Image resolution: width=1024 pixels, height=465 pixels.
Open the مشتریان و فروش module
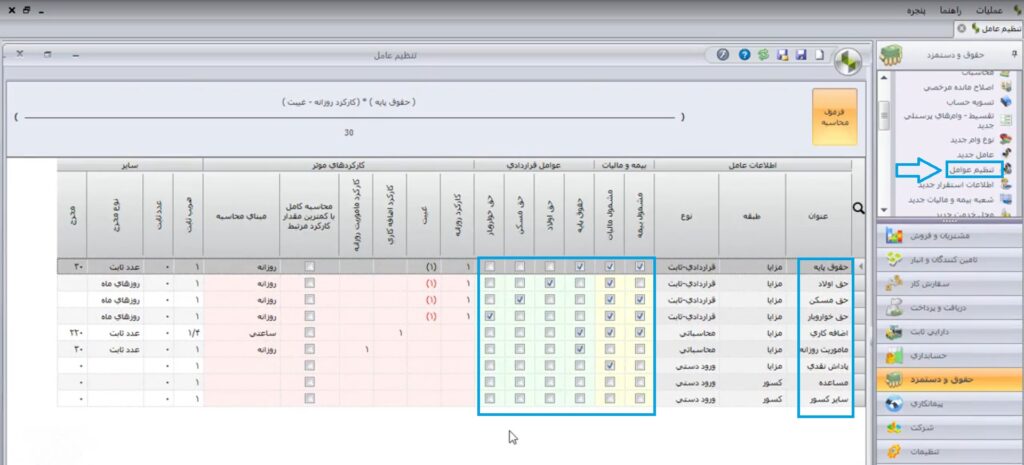click(x=950, y=236)
